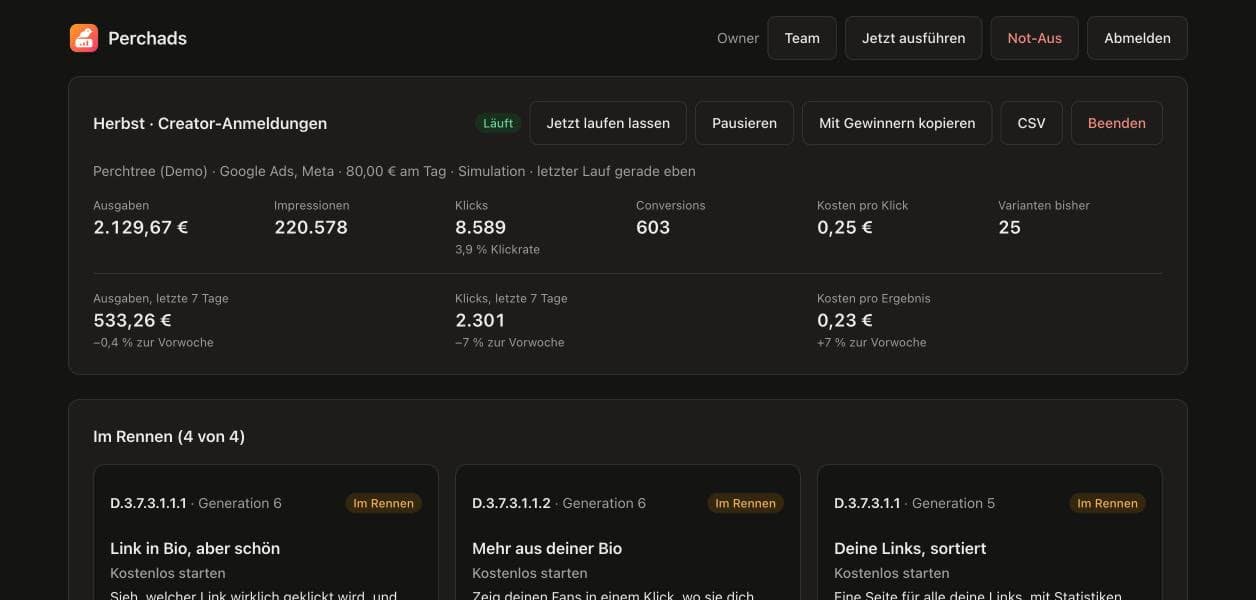Trigger the Not-Aus emergency stop
Screen dimensions: 1256x600
[1035, 38]
